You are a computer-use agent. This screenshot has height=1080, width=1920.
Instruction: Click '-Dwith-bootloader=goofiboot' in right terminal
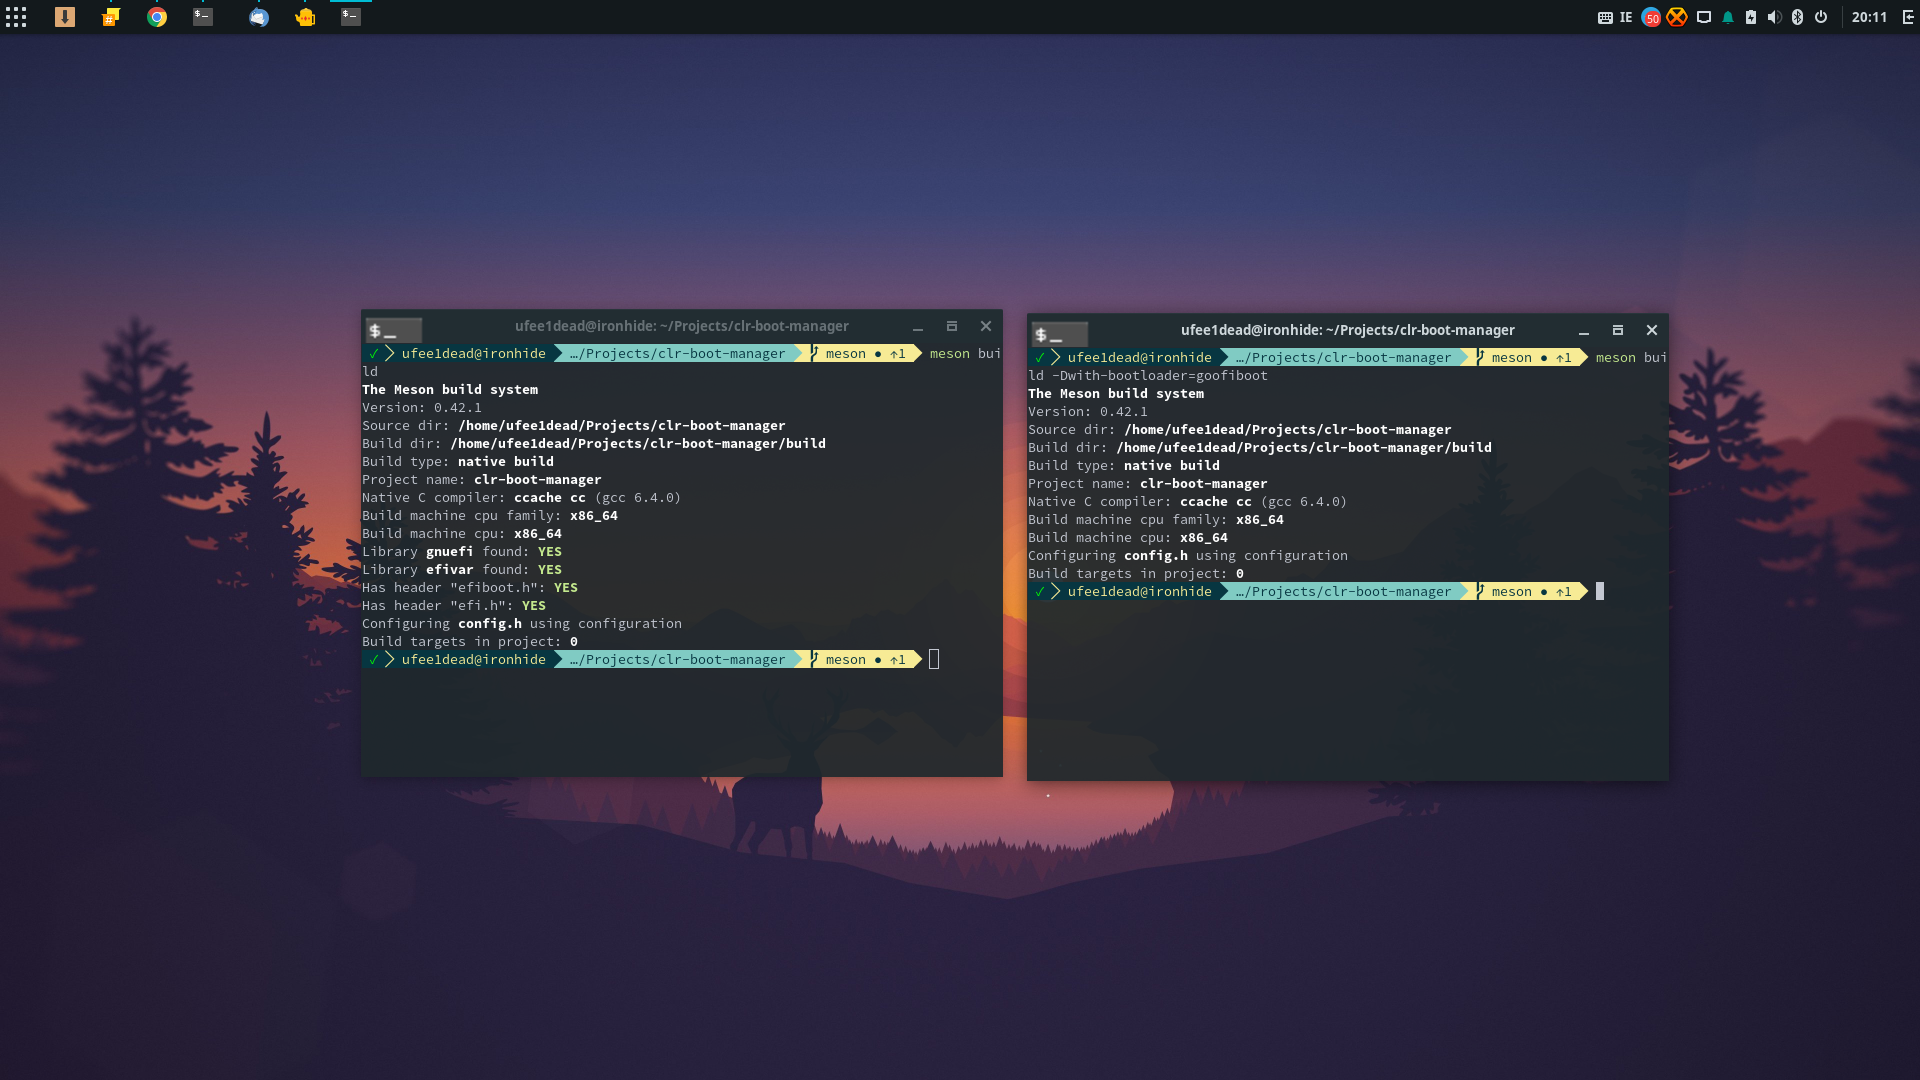point(1160,376)
